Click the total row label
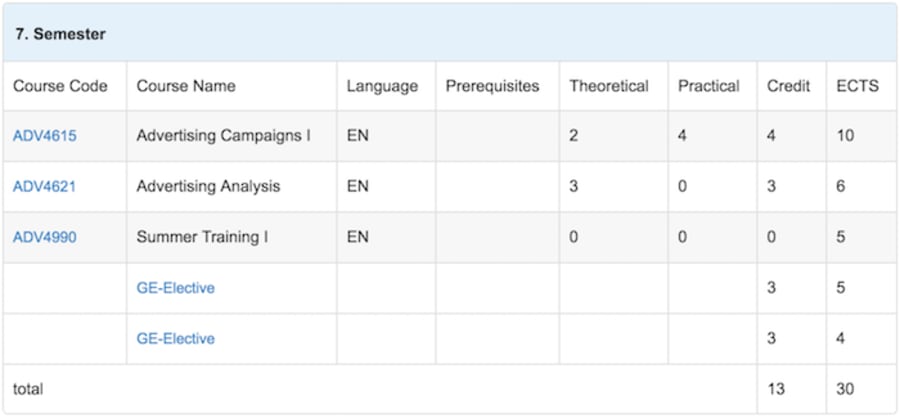Viewport: 900px width, 418px height. 28,389
